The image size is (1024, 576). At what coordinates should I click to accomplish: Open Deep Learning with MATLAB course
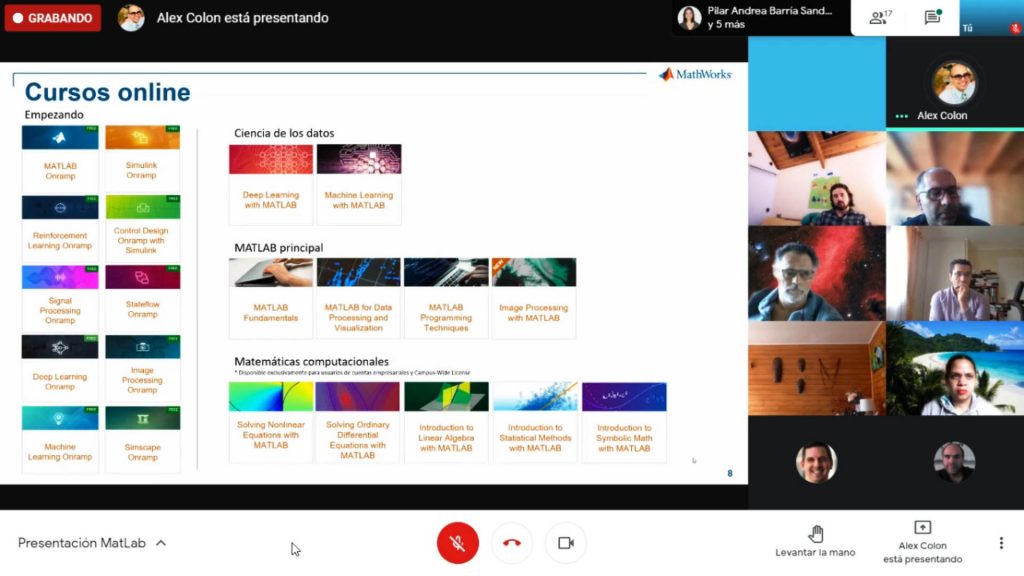point(270,184)
